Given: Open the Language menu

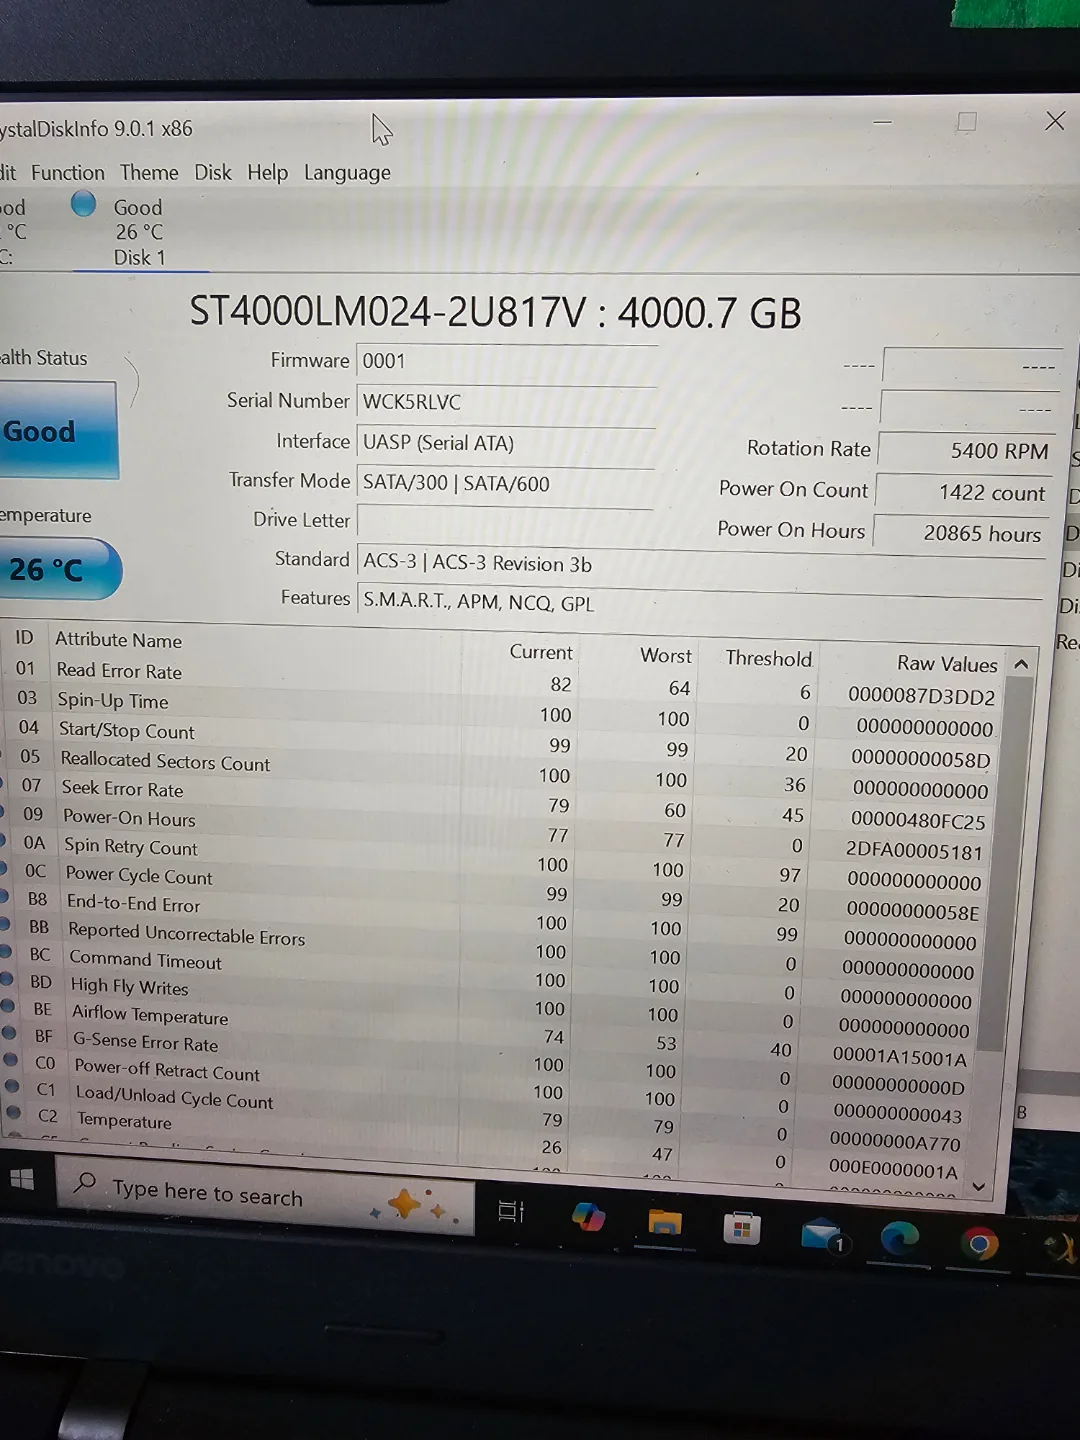Looking at the screenshot, I should coord(346,172).
